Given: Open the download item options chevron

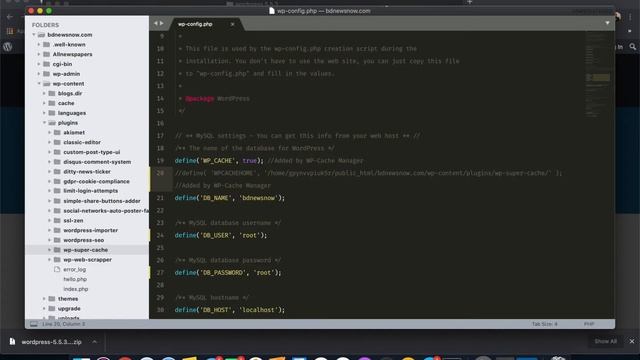Looking at the screenshot, I should click(x=95, y=342).
